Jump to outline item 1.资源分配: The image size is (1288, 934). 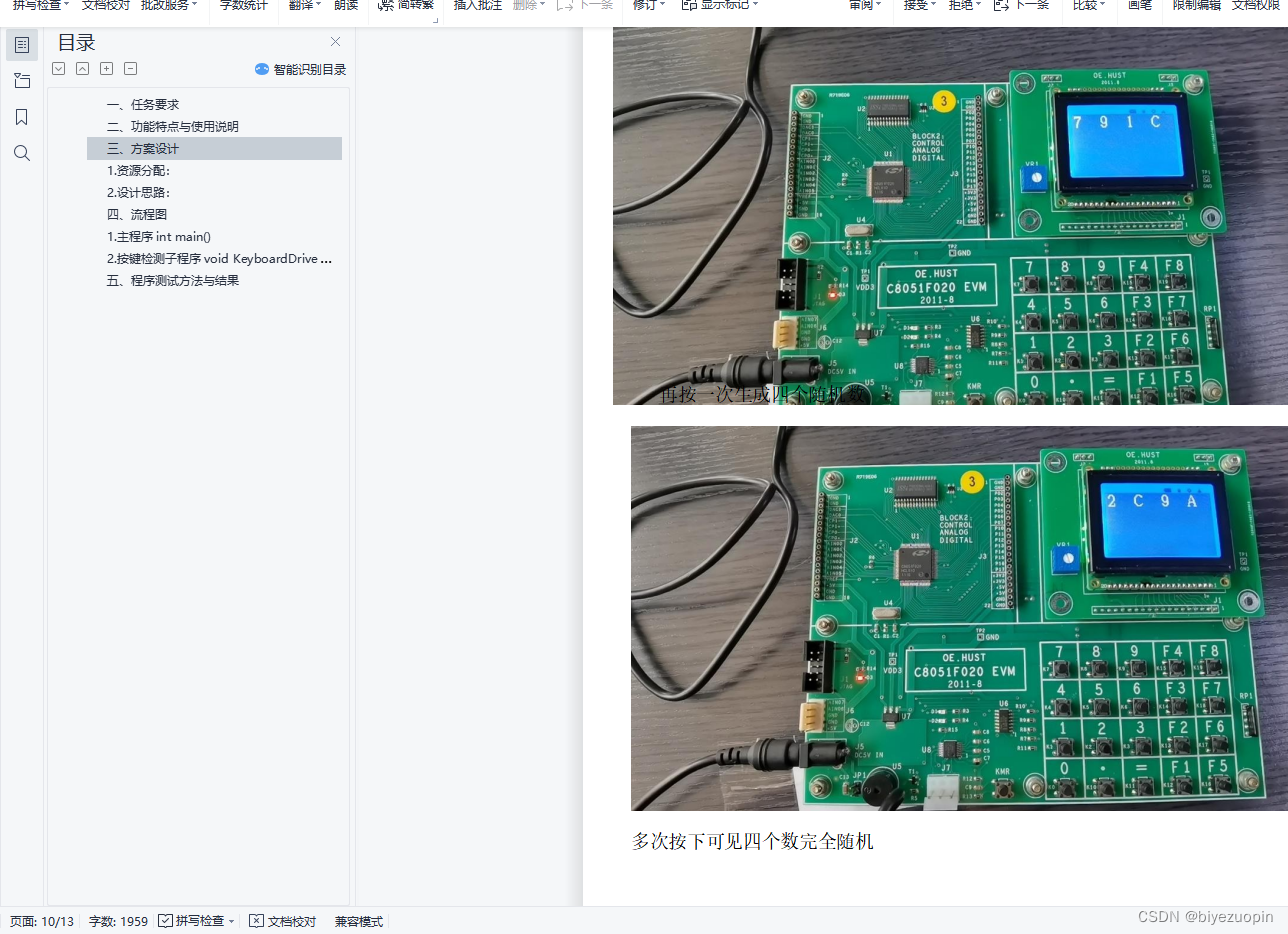point(138,170)
